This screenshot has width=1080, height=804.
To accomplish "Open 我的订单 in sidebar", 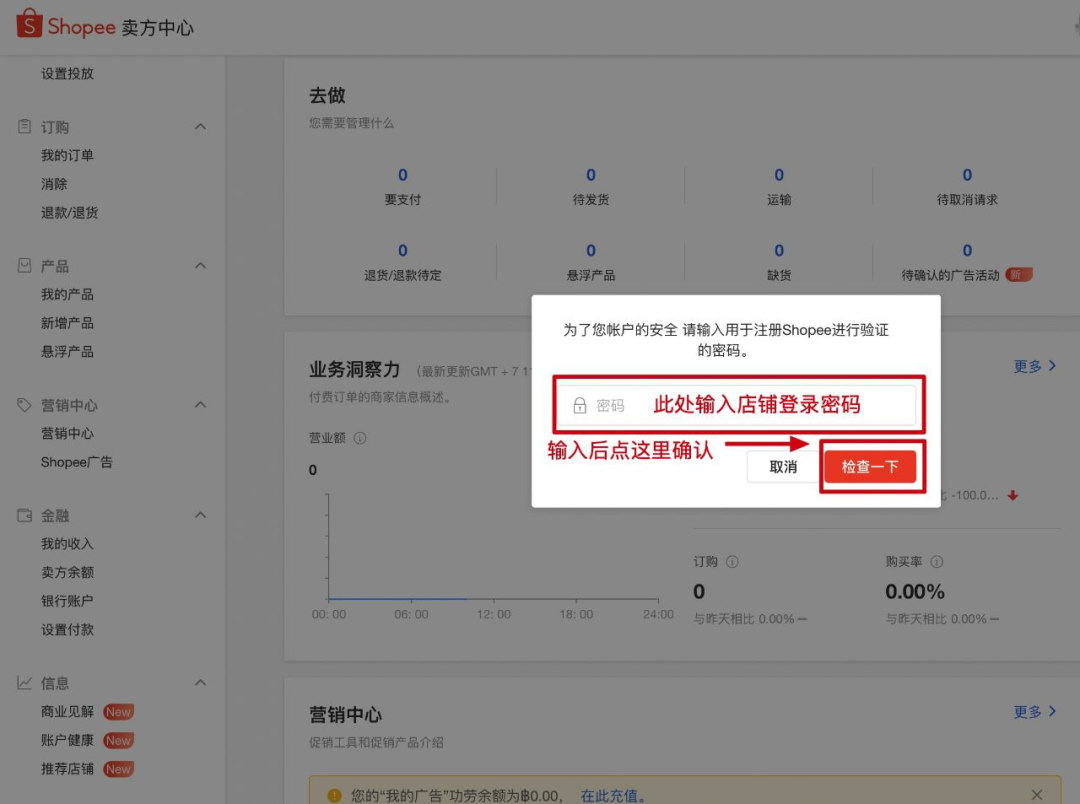I will point(67,155).
